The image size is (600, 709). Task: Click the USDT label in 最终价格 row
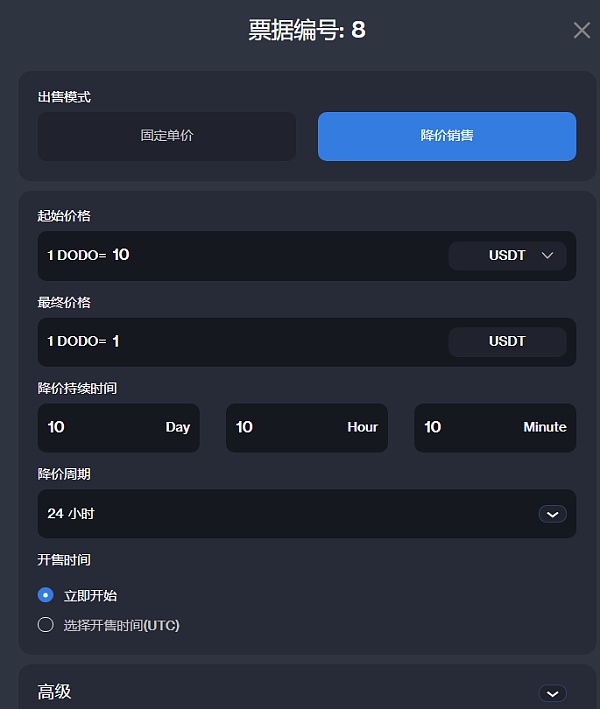click(507, 342)
